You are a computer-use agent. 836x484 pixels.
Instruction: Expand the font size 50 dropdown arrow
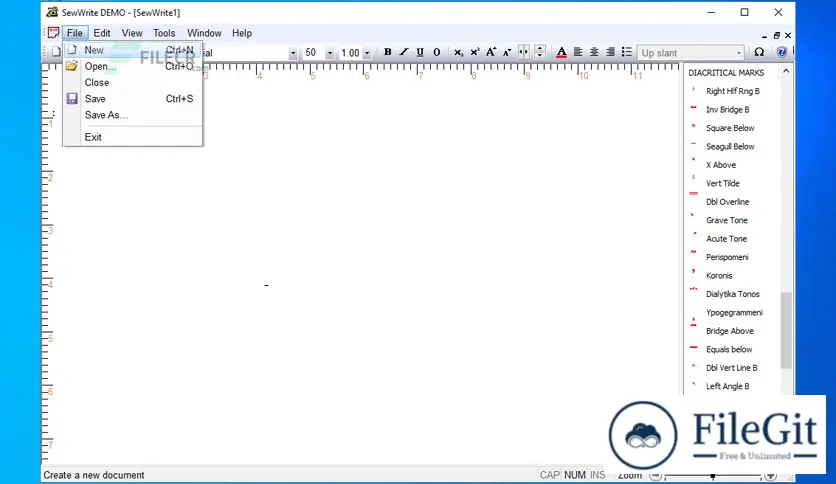click(330, 53)
